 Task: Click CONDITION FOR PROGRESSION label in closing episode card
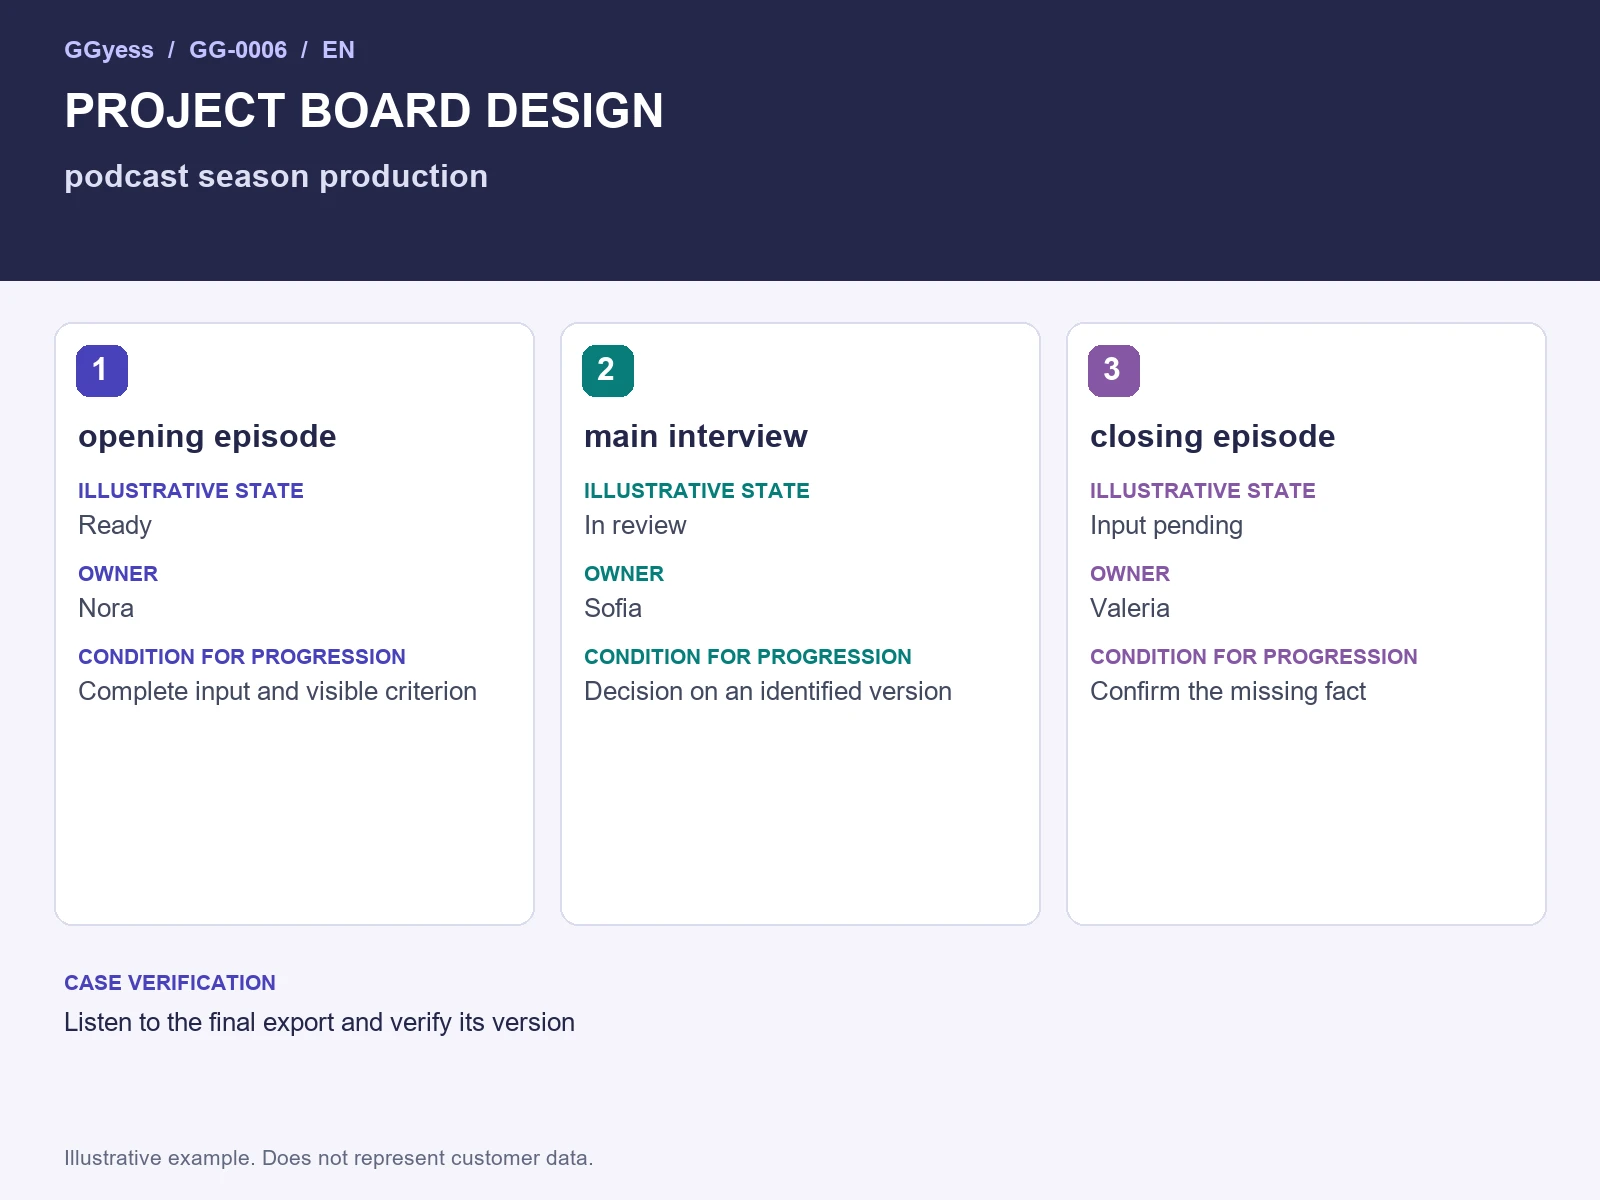coord(1254,657)
